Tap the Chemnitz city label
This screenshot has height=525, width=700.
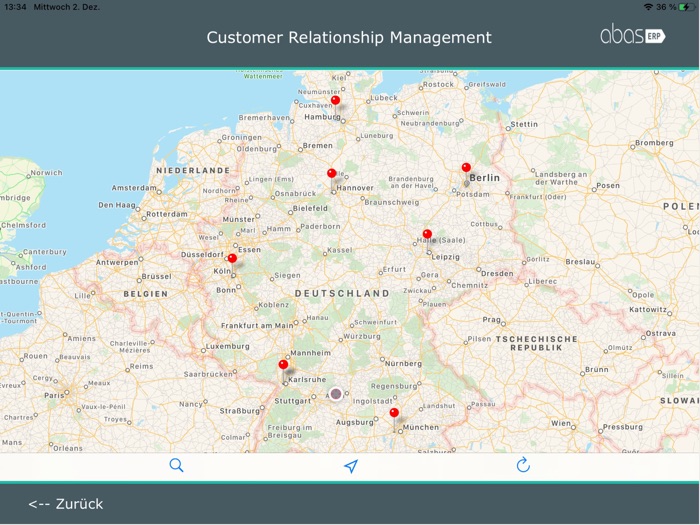470,285
